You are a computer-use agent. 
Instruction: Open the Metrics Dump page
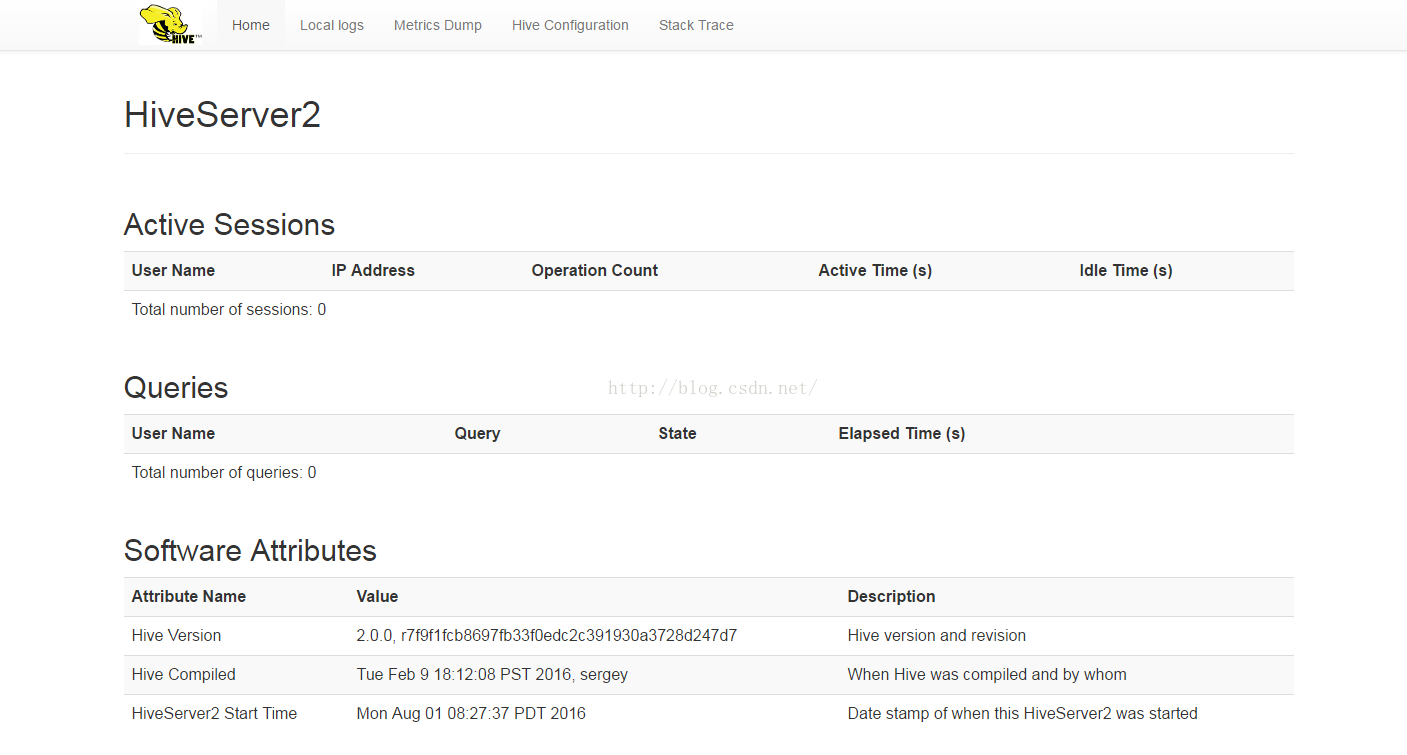pyautogui.click(x=438, y=25)
